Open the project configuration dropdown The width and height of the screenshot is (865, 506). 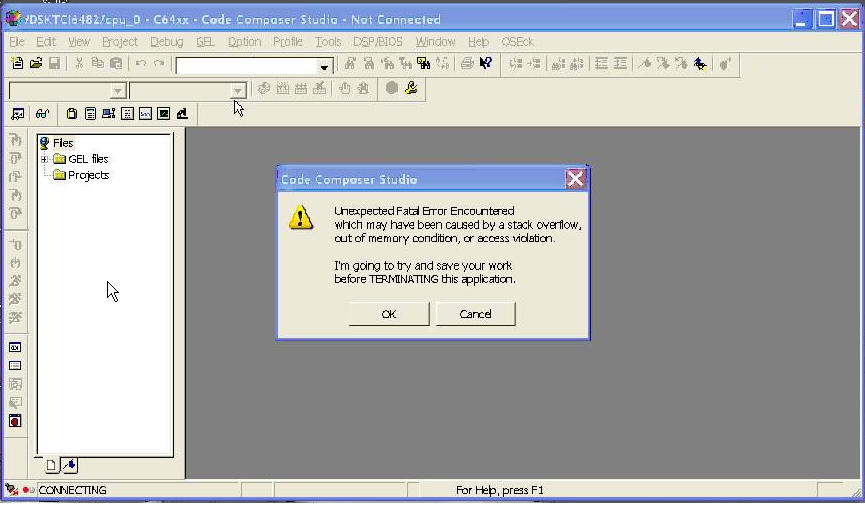point(238,90)
